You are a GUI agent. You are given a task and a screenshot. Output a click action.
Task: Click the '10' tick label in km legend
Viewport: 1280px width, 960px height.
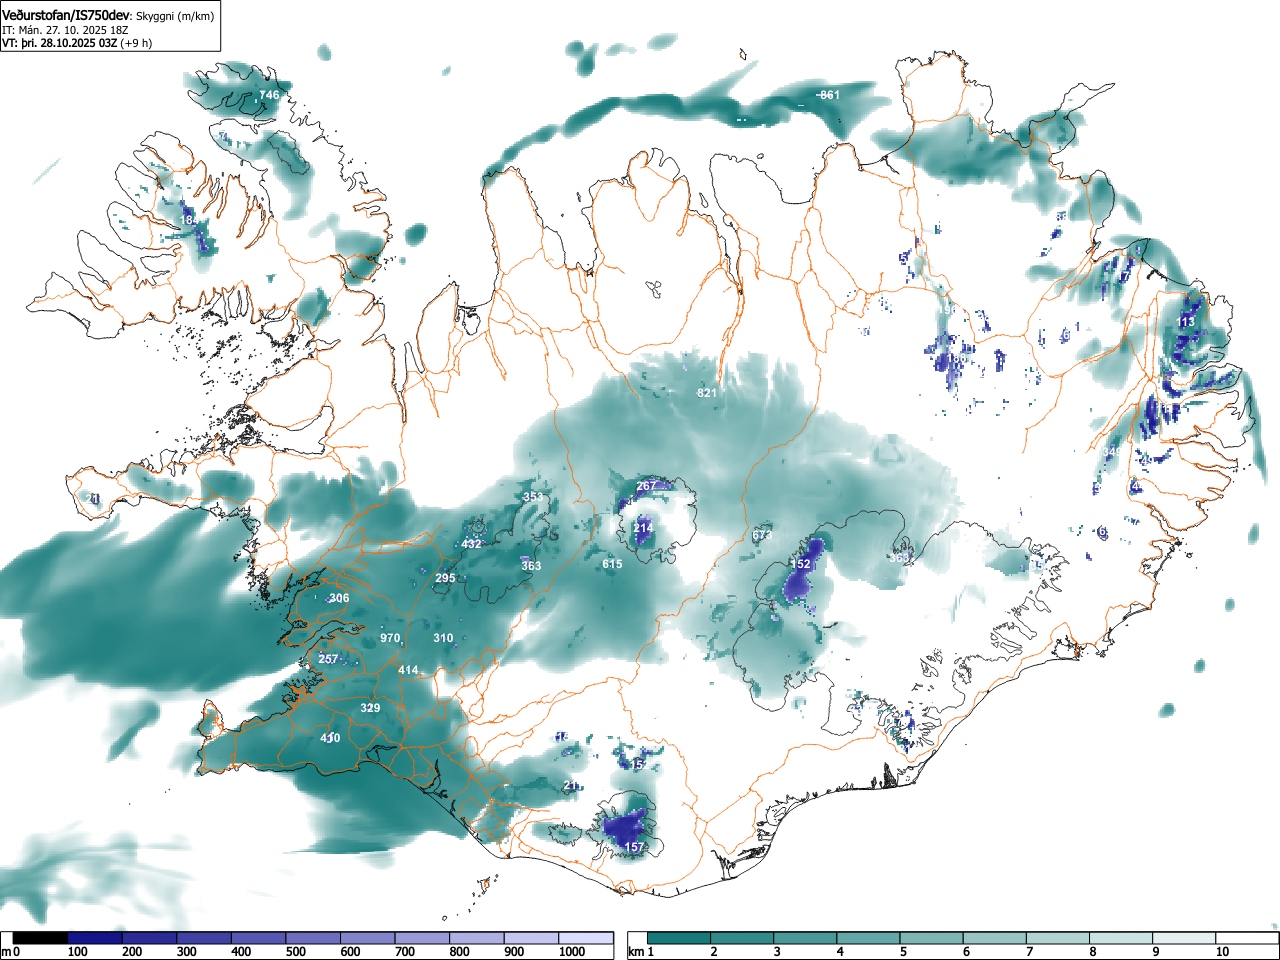click(1222, 952)
